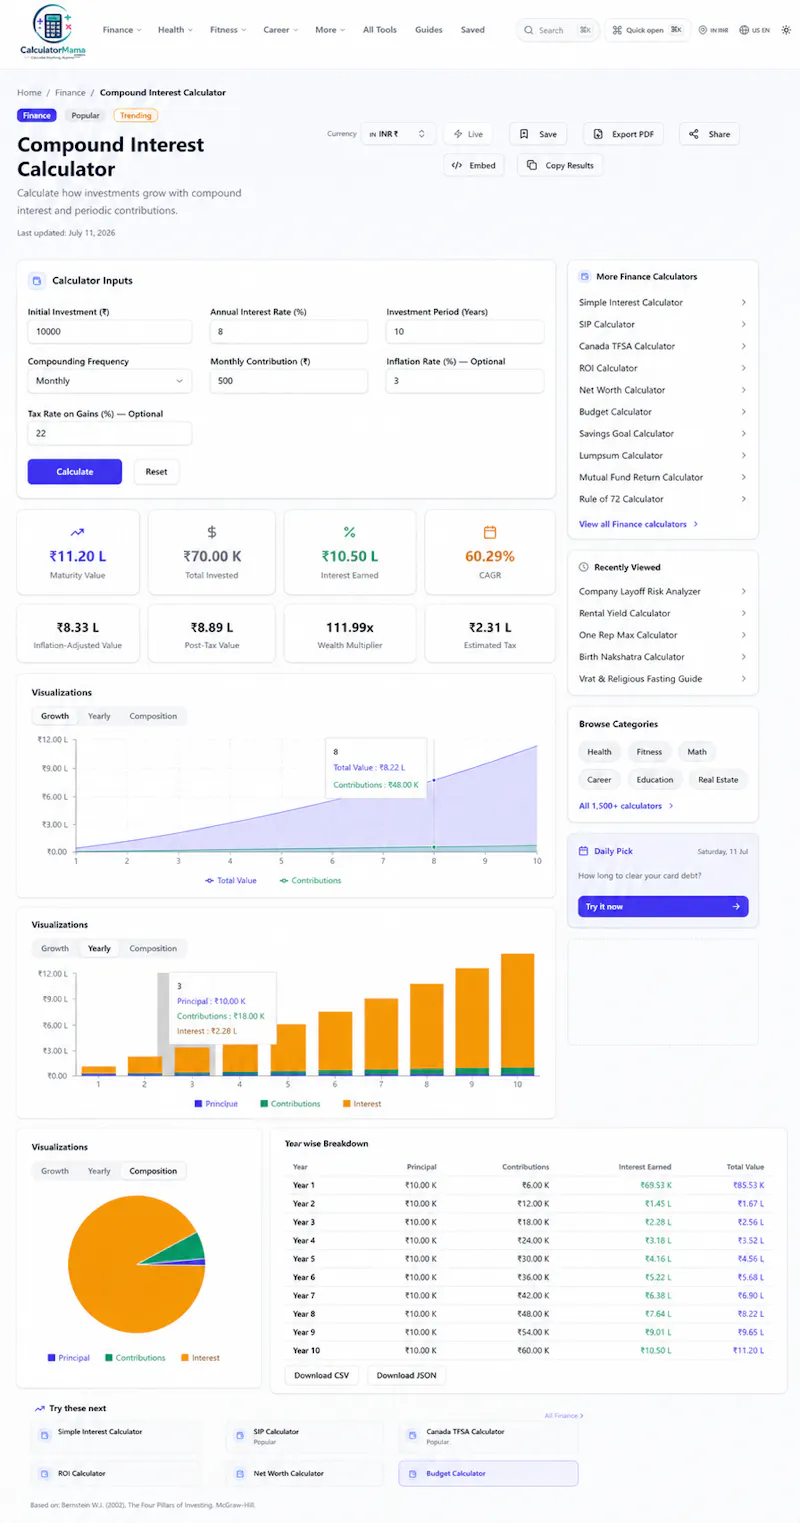Toggle Interest legend in bar chart
The height and width of the screenshot is (1523, 800).
(x=361, y=1104)
